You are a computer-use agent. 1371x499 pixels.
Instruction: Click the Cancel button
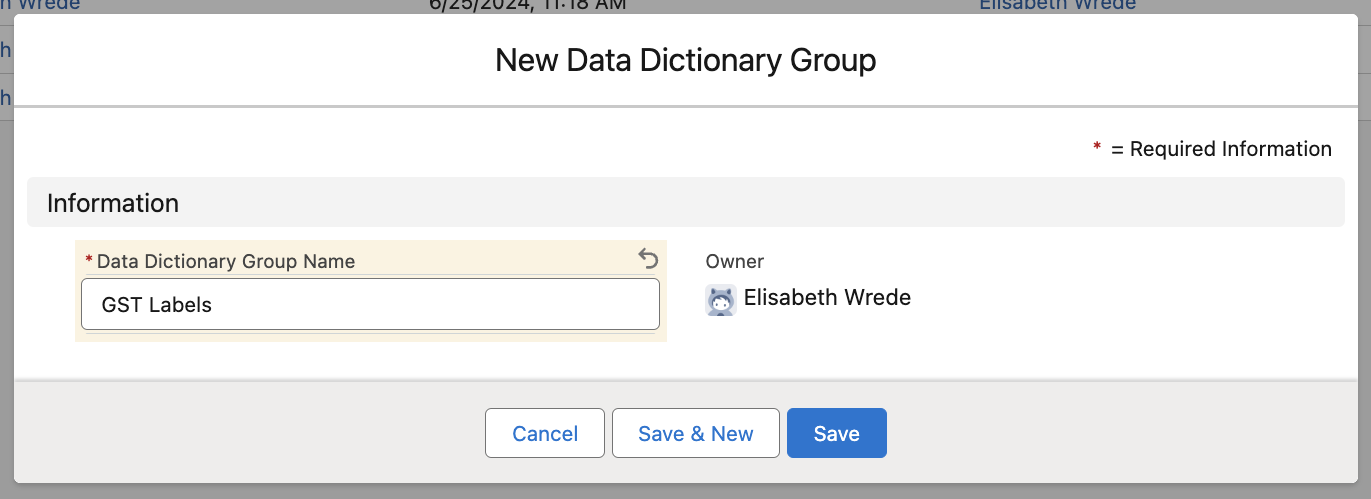(x=545, y=433)
